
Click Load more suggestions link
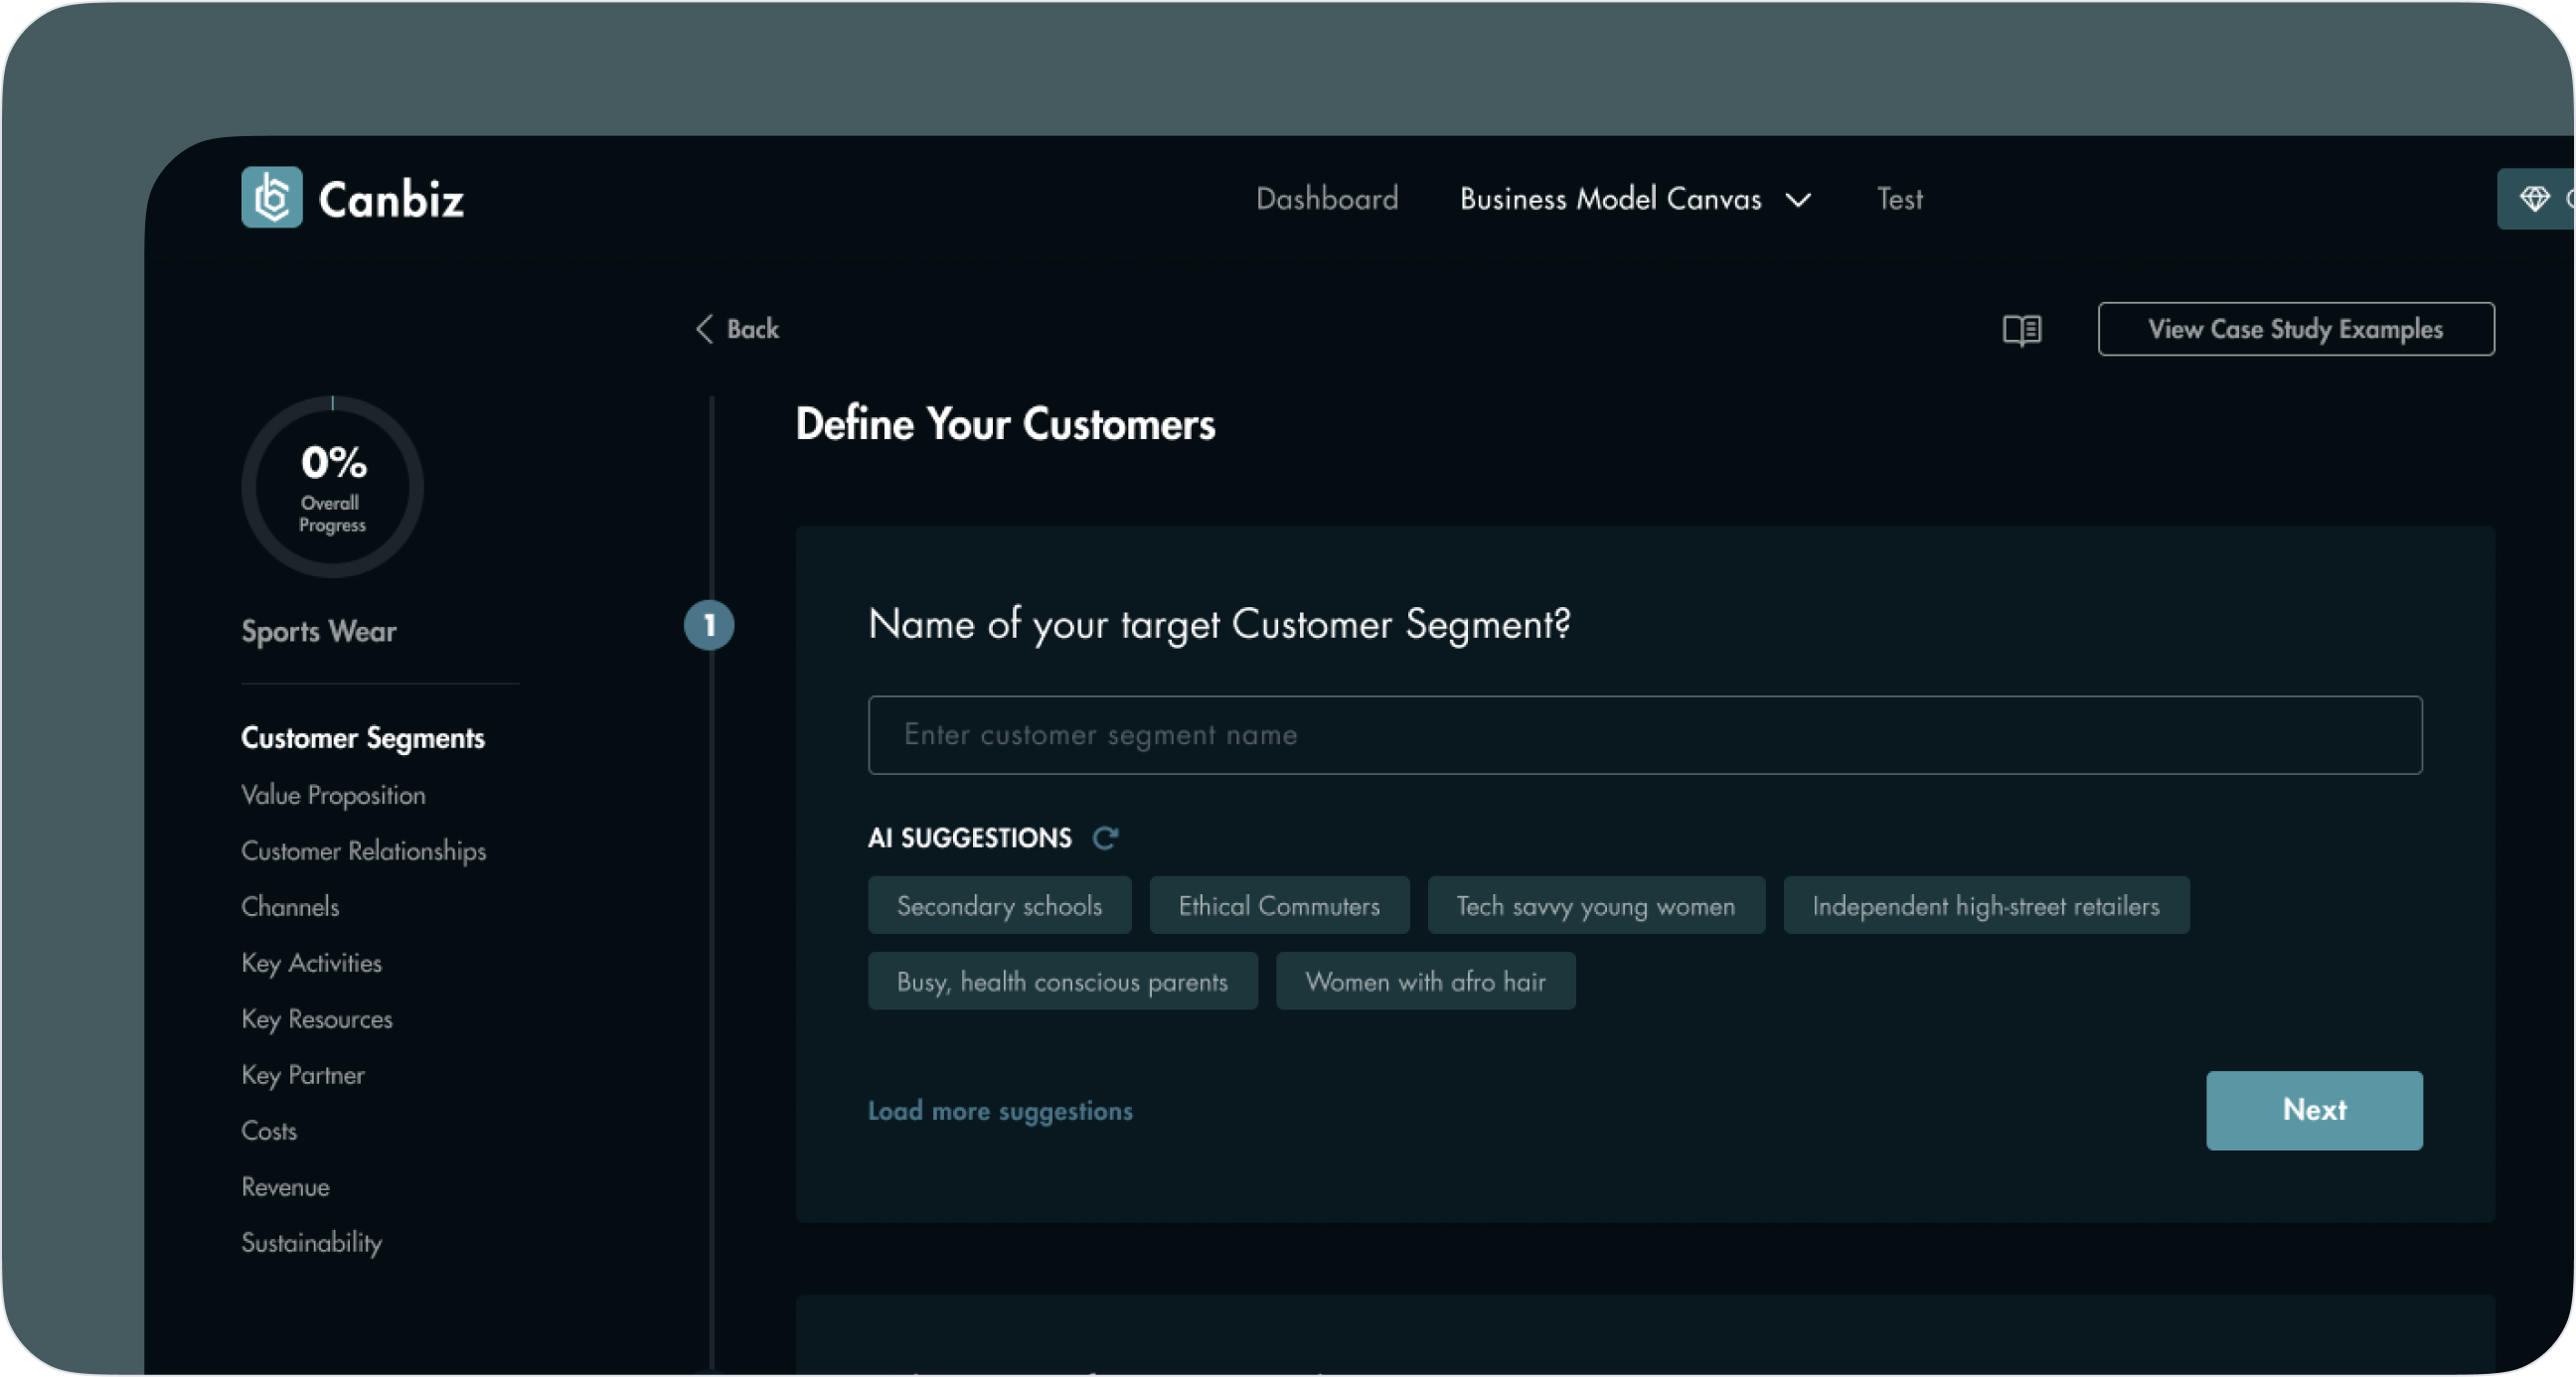tap(999, 1111)
